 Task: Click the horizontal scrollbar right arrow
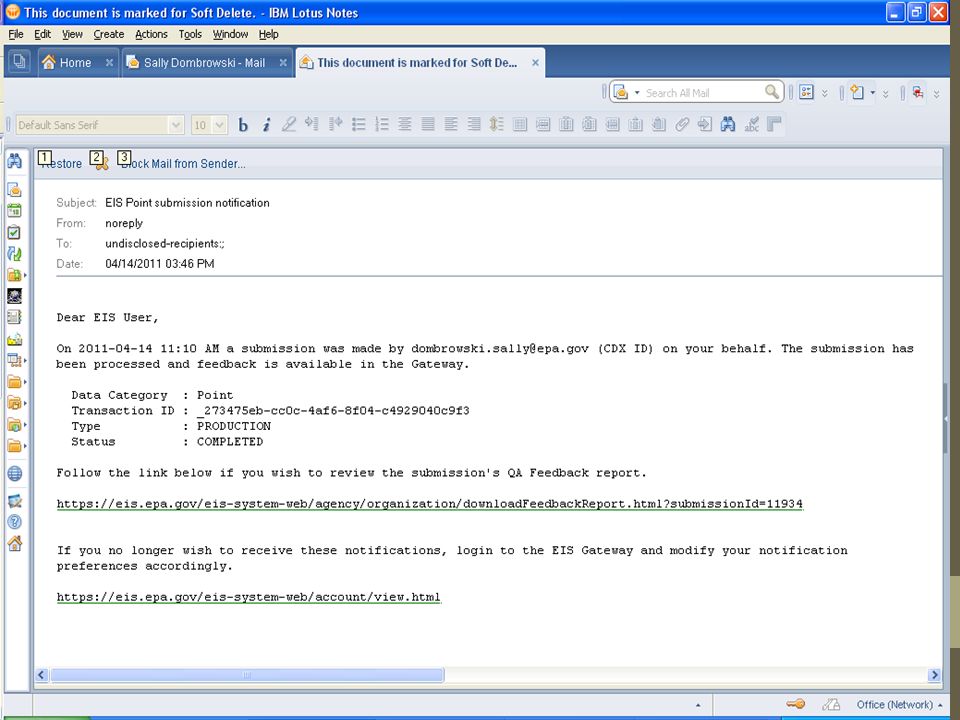coord(934,675)
